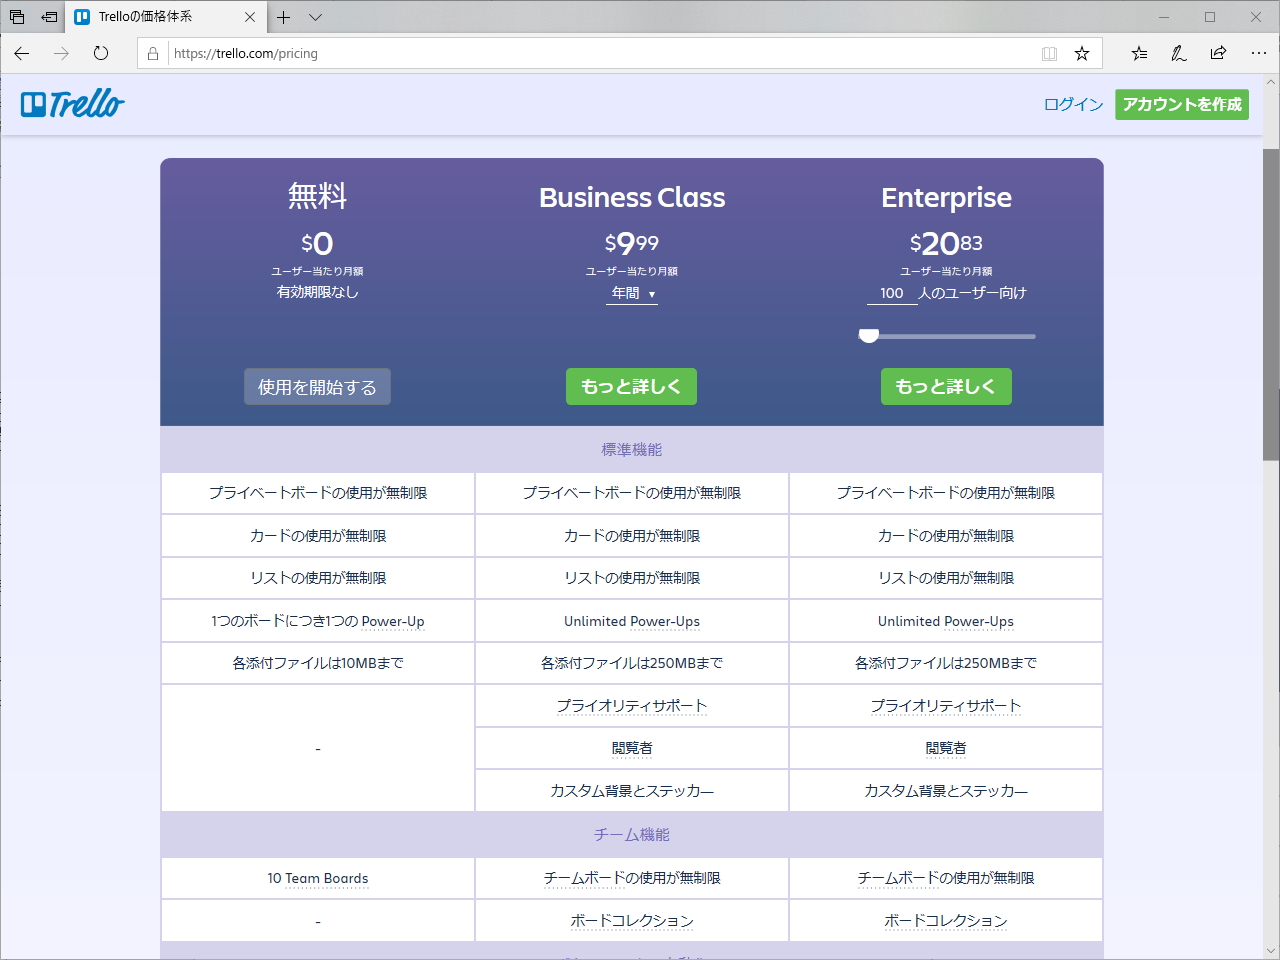Click the security lock icon in address bar
The width and height of the screenshot is (1280, 960).
pos(154,53)
